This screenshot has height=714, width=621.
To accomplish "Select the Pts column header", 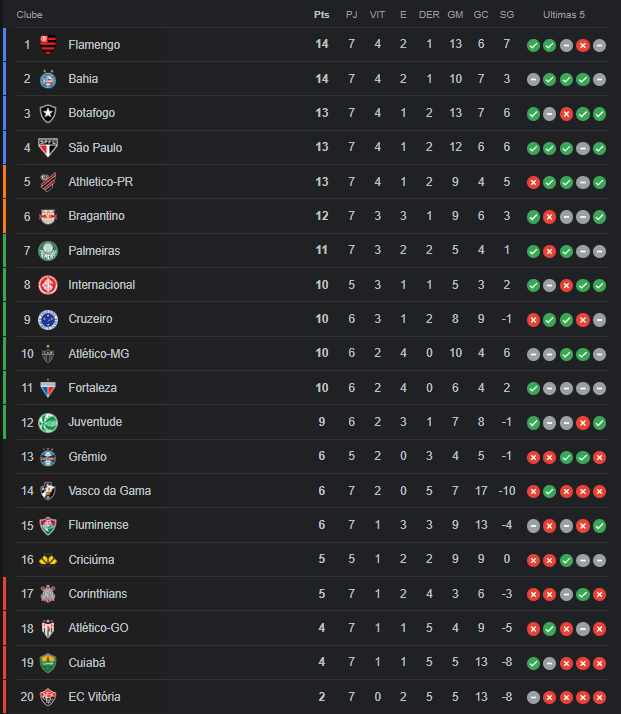I will tap(321, 15).
